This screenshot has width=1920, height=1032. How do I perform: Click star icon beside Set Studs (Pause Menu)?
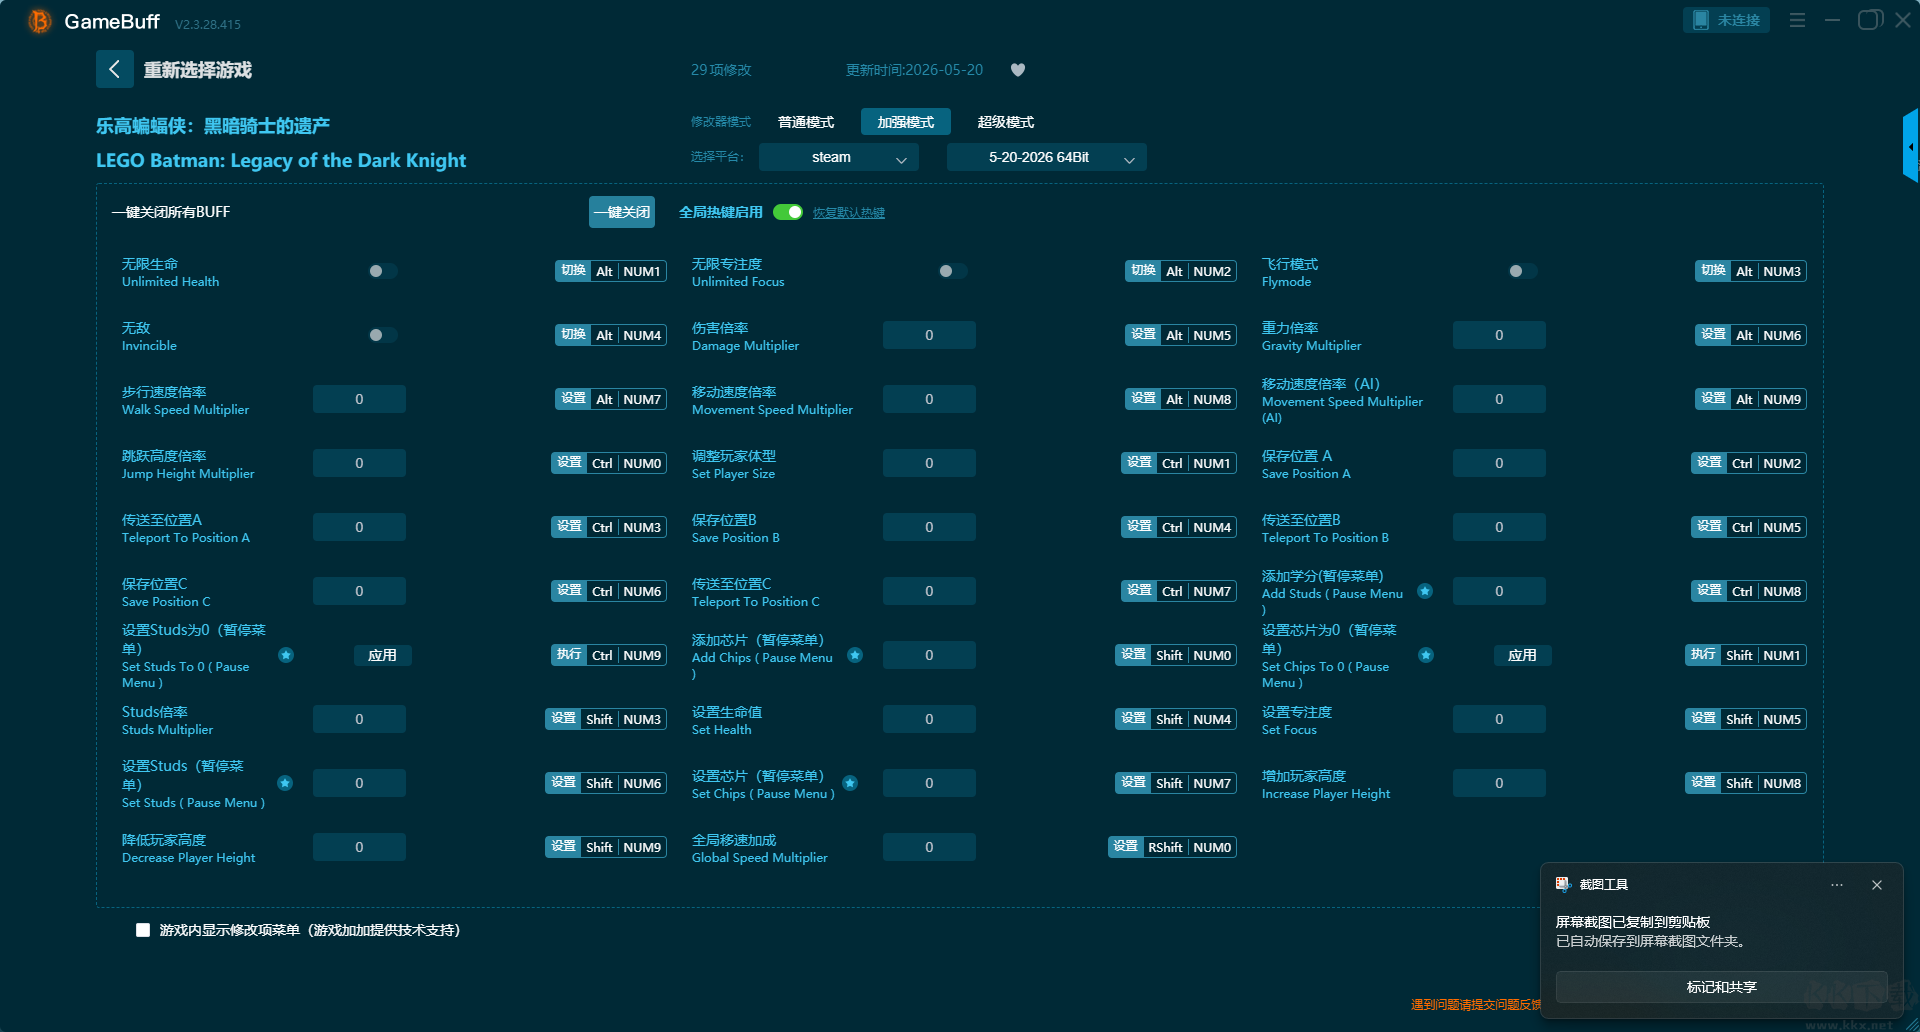coord(285,783)
